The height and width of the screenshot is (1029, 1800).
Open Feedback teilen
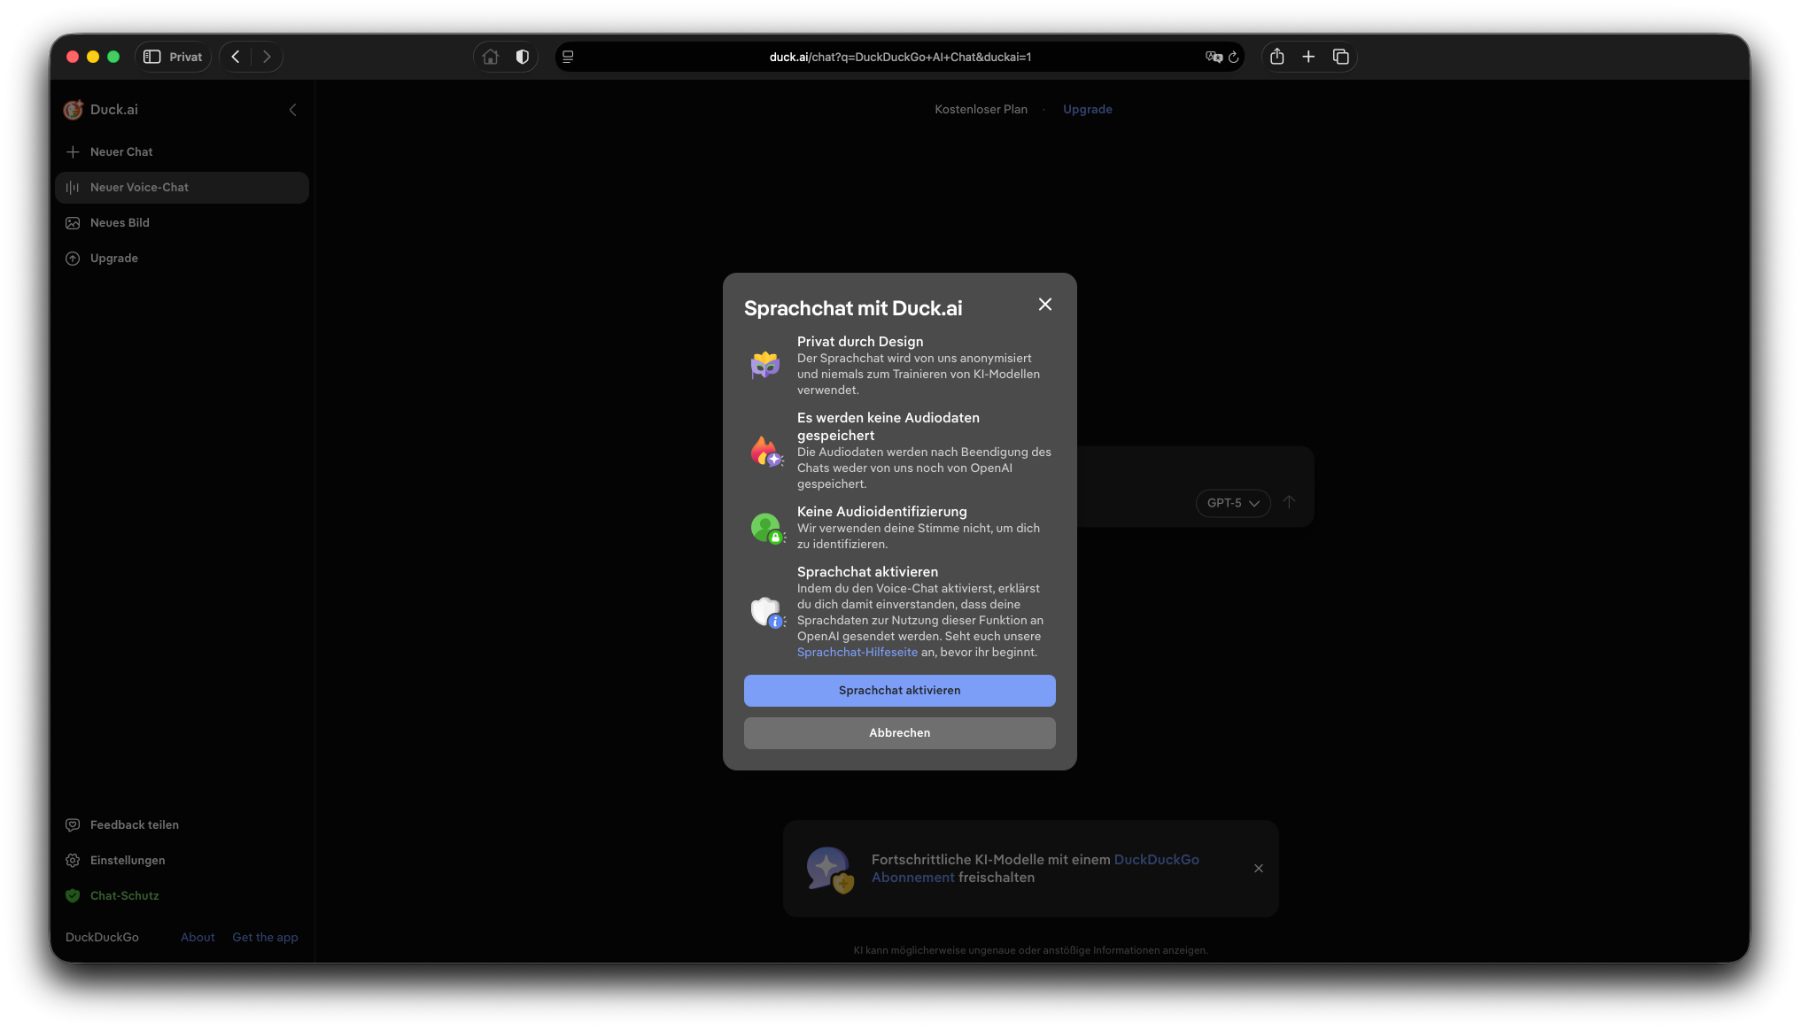point(134,825)
